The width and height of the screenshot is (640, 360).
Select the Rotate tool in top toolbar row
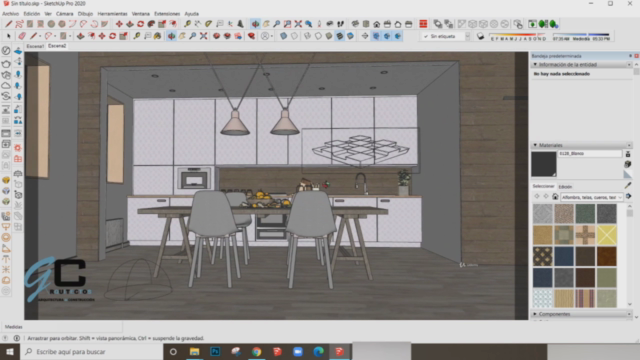coord(140,24)
